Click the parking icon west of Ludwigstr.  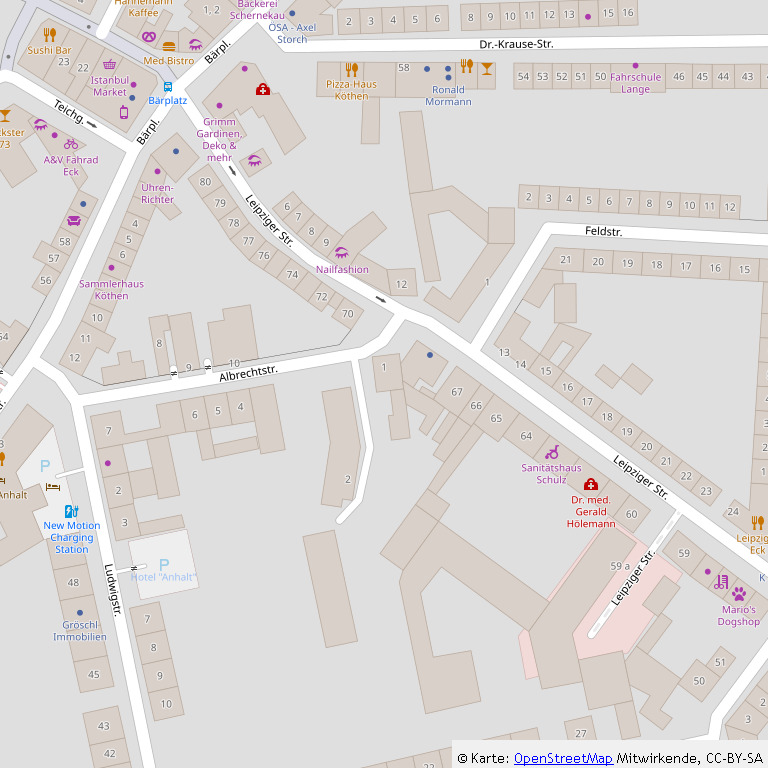(x=45, y=465)
